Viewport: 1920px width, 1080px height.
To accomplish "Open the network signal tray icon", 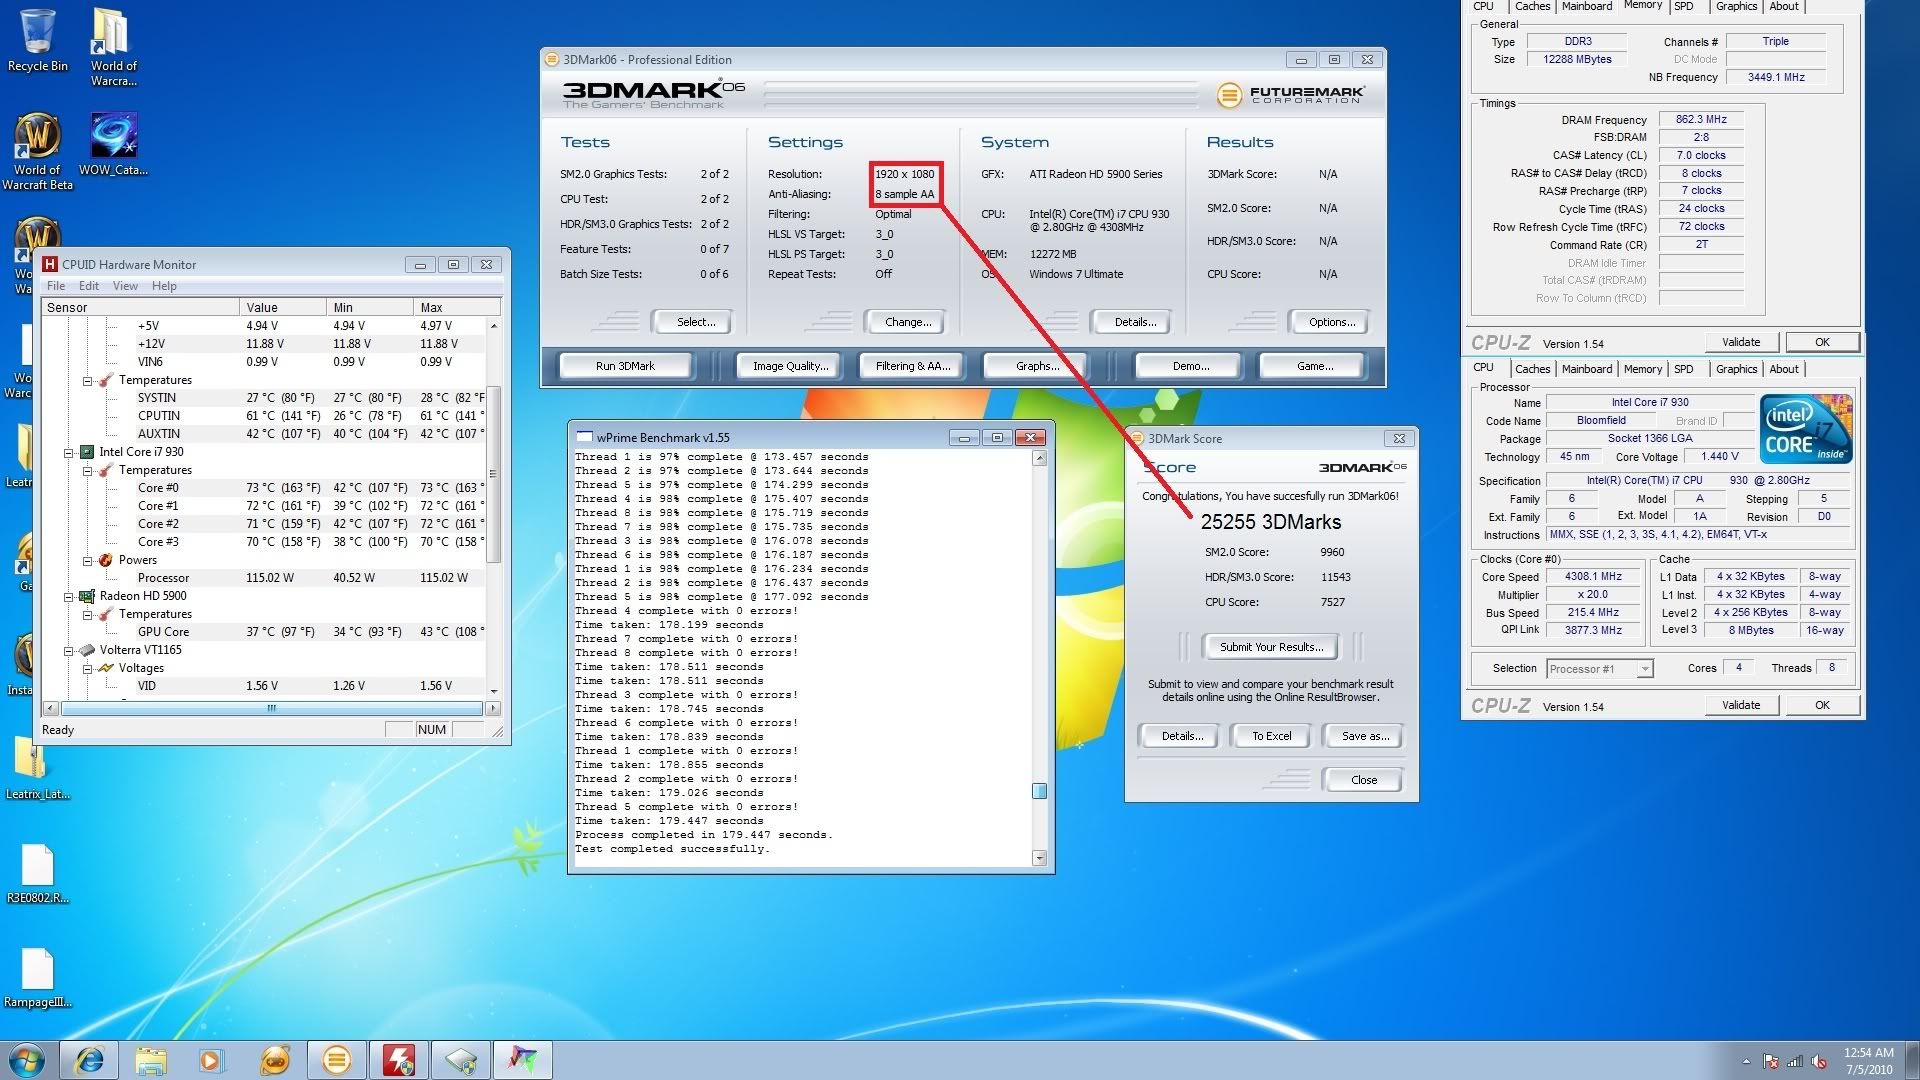I will click(1795, 1061).
